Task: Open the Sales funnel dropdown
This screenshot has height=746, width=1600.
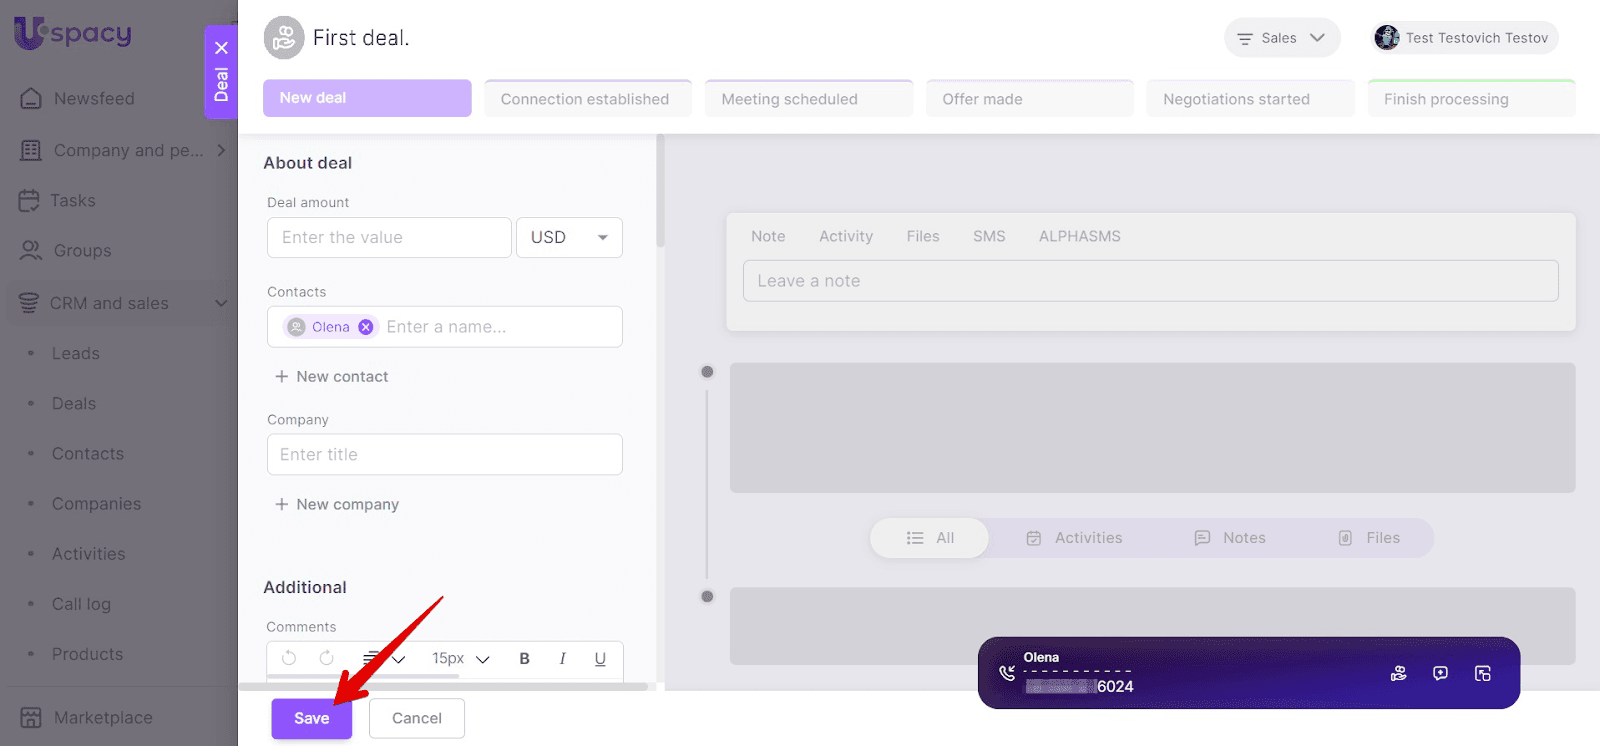Action: 1282,38
